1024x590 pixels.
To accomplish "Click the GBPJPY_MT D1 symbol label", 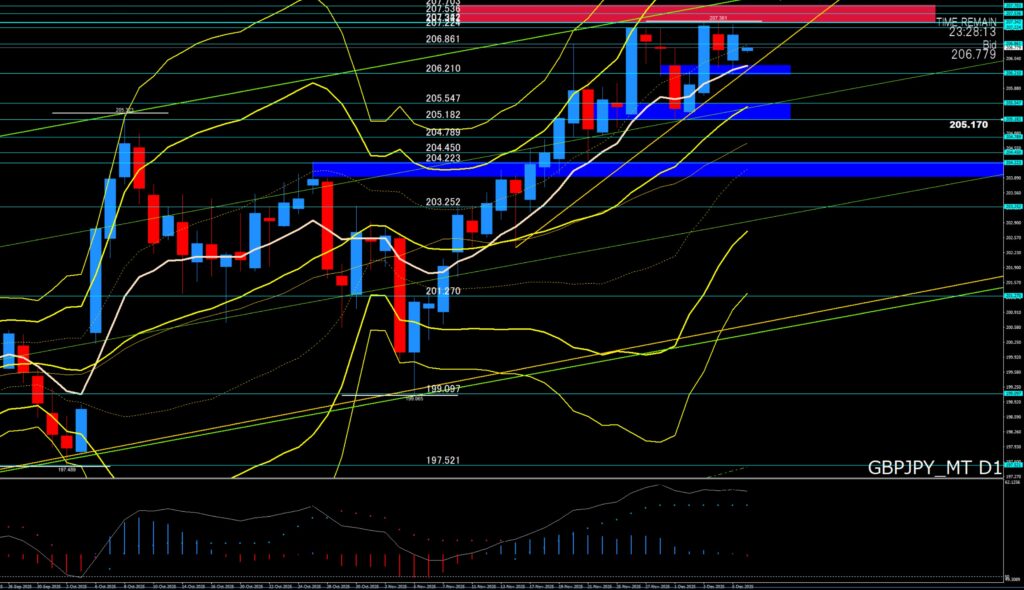I will pos(934,467).
